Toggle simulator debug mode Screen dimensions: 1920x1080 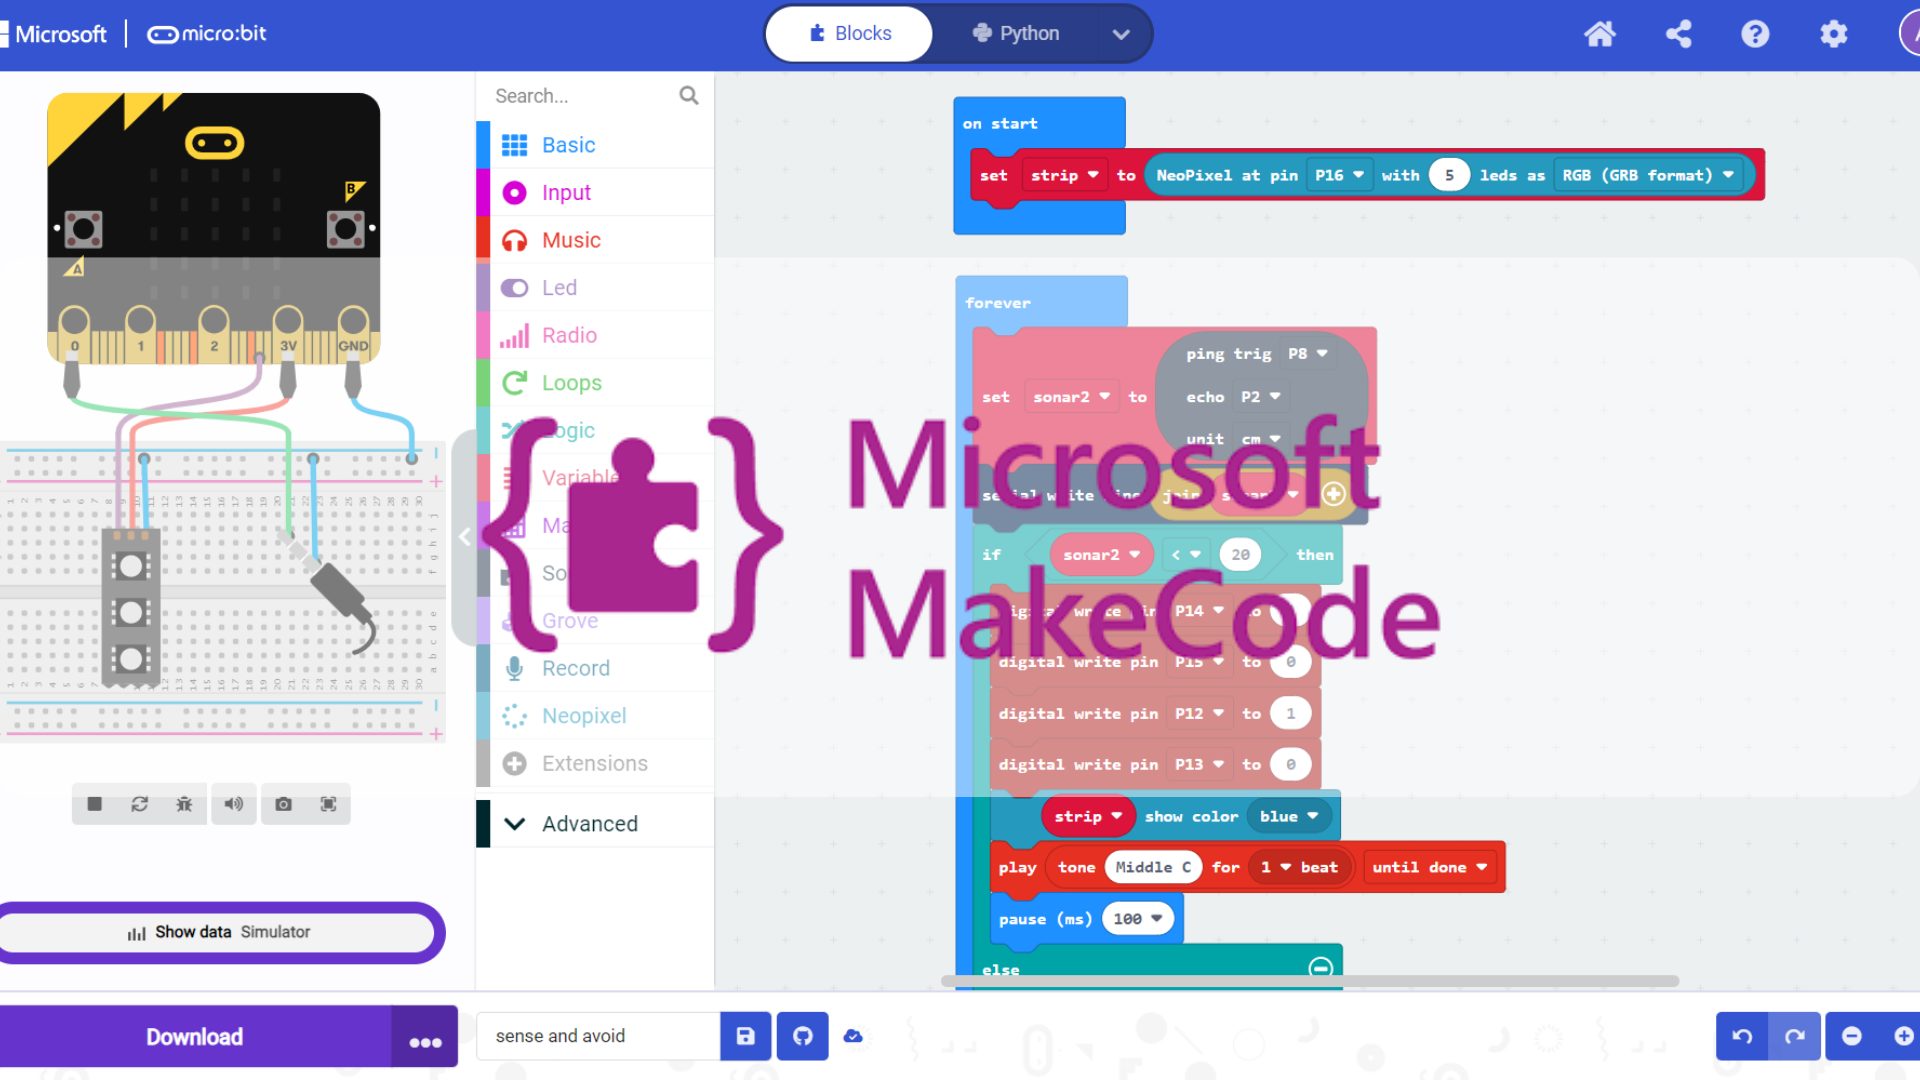point(184,804)
